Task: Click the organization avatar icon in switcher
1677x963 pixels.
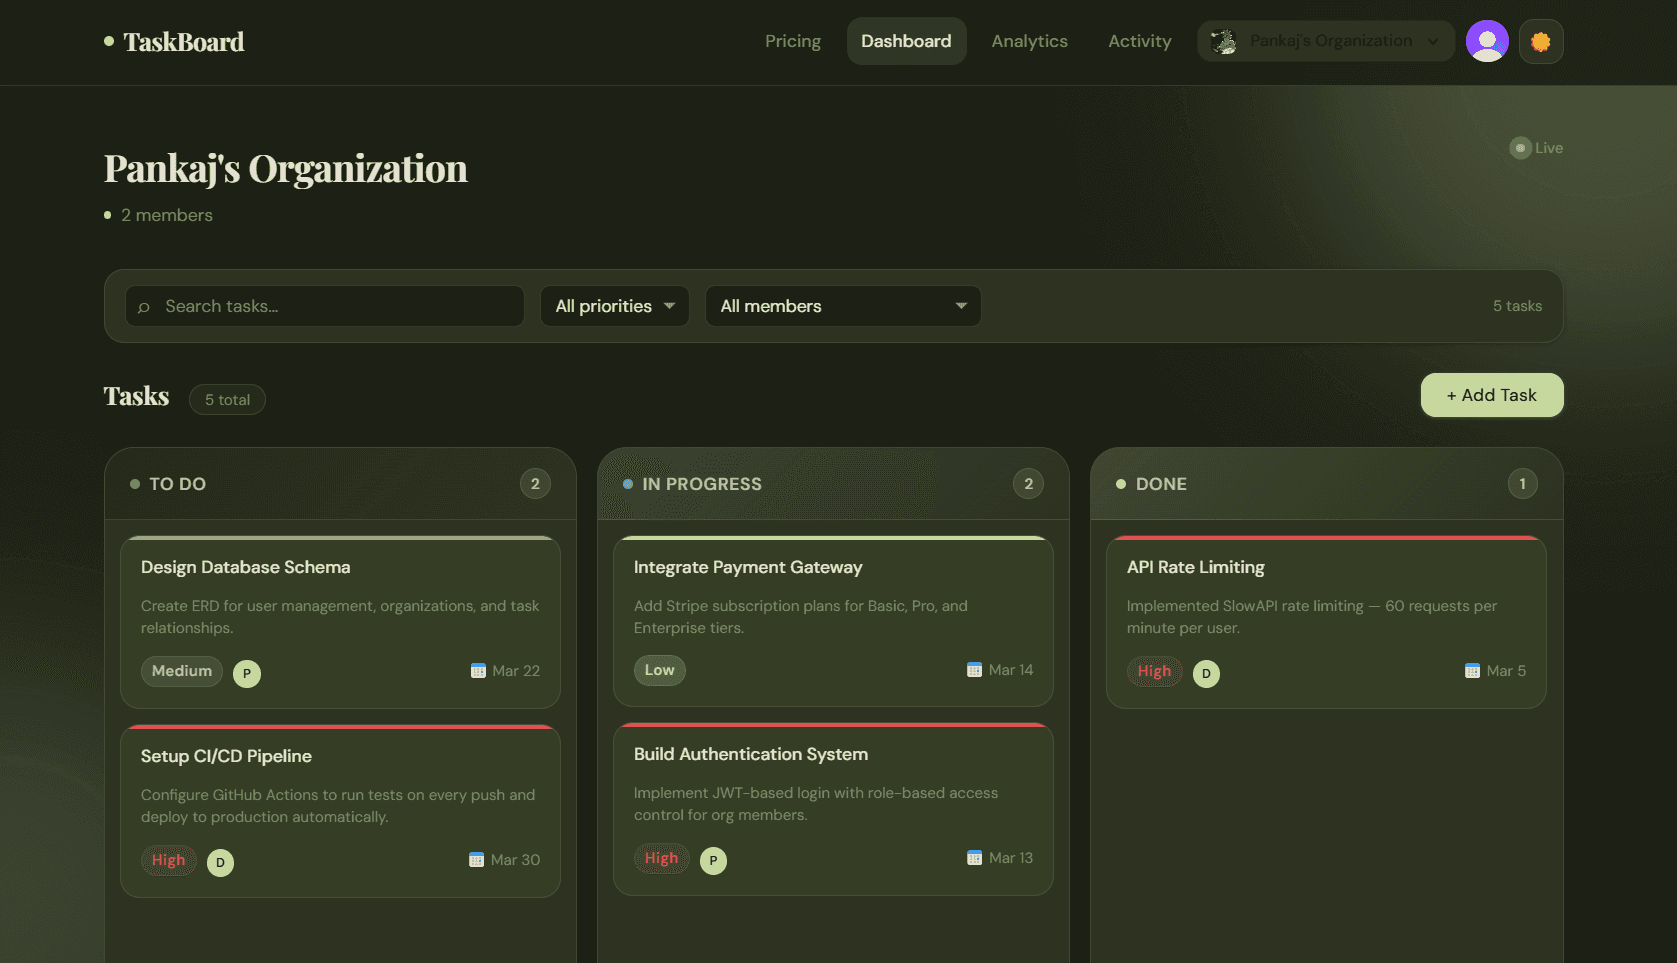Action: click(1223, 41)
